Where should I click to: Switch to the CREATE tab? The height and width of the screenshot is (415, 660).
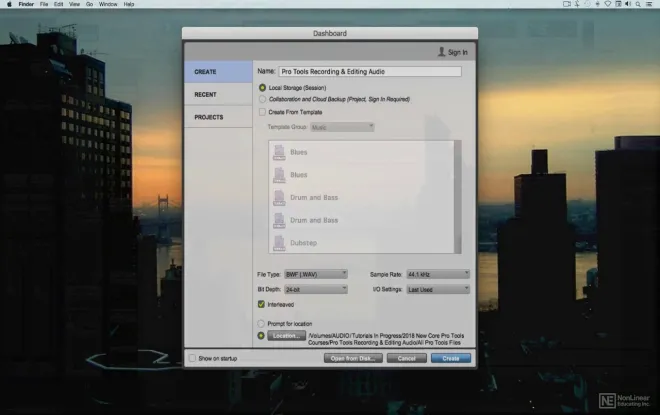click(218, 72)
